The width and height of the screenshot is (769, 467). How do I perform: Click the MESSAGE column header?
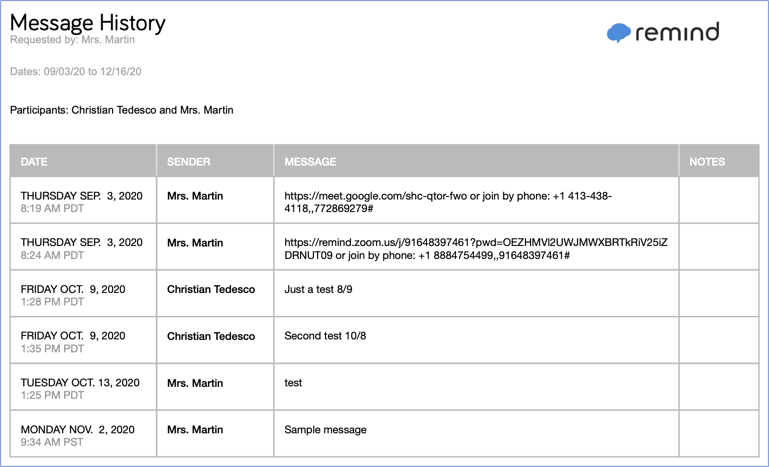click(x=310, y=161)
